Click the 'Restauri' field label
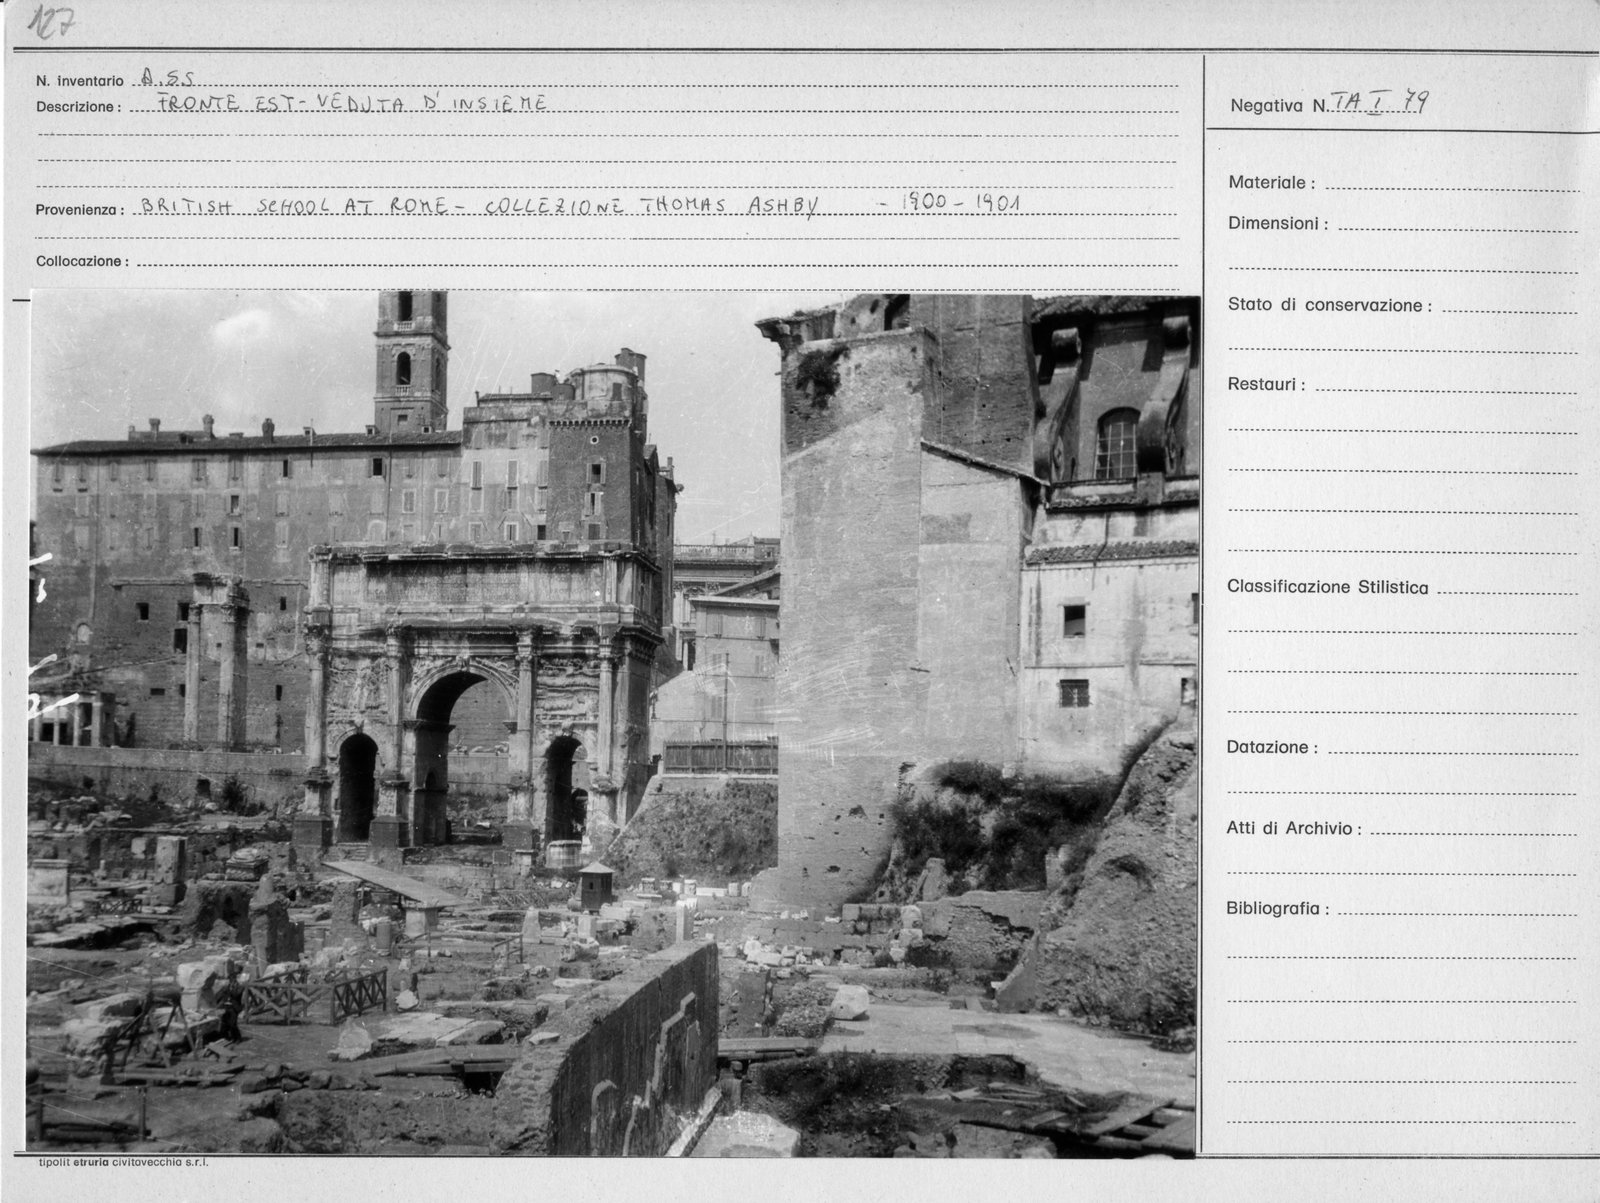Screen dimensions: 1600x1203 tap(1266, 384)
